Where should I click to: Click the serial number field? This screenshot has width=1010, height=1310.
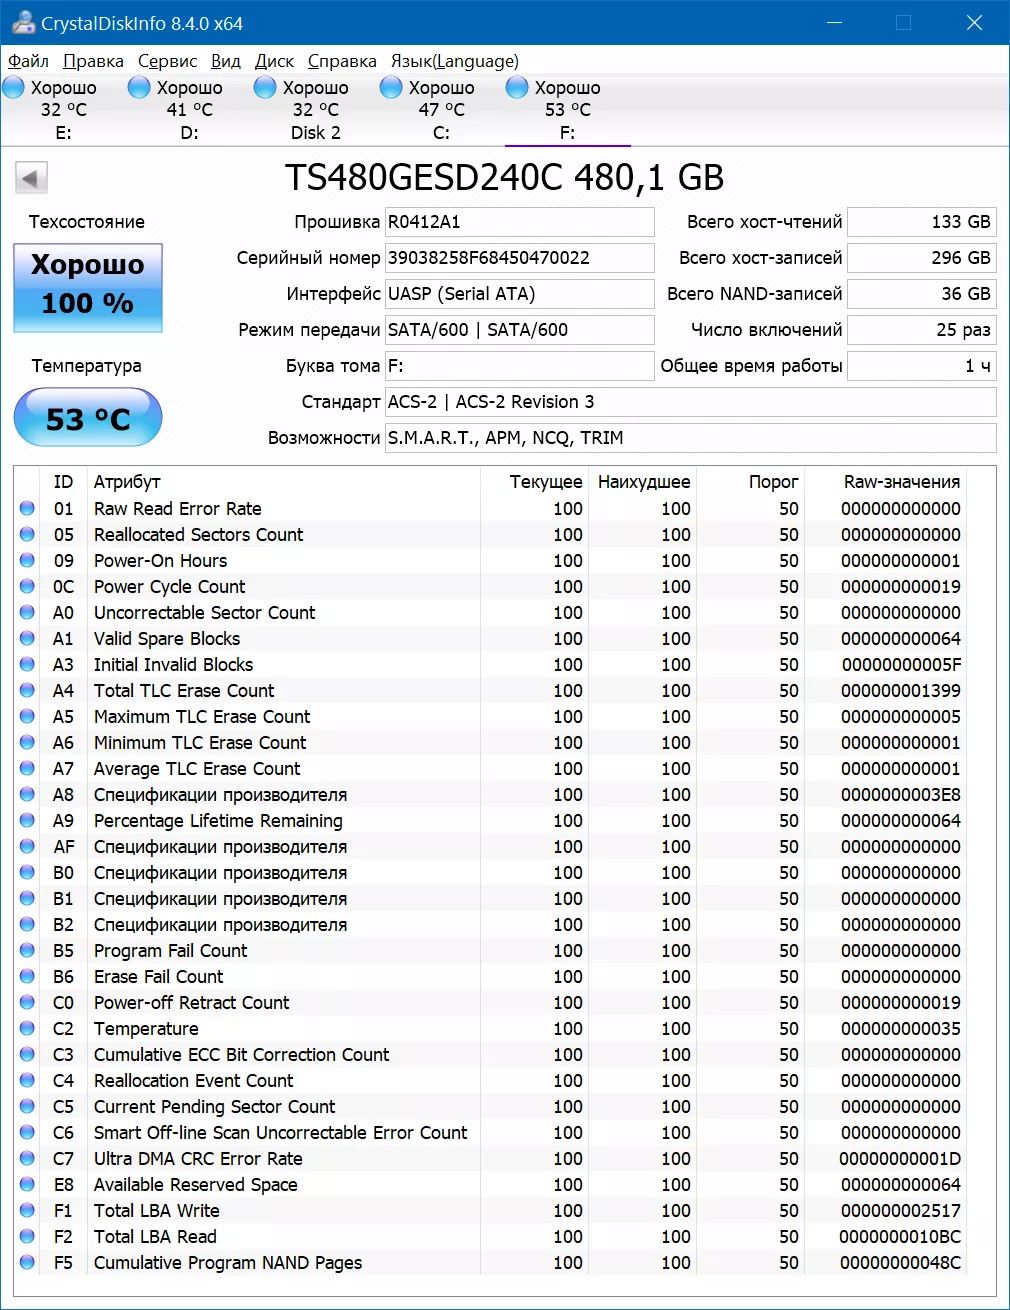[519, 258]
